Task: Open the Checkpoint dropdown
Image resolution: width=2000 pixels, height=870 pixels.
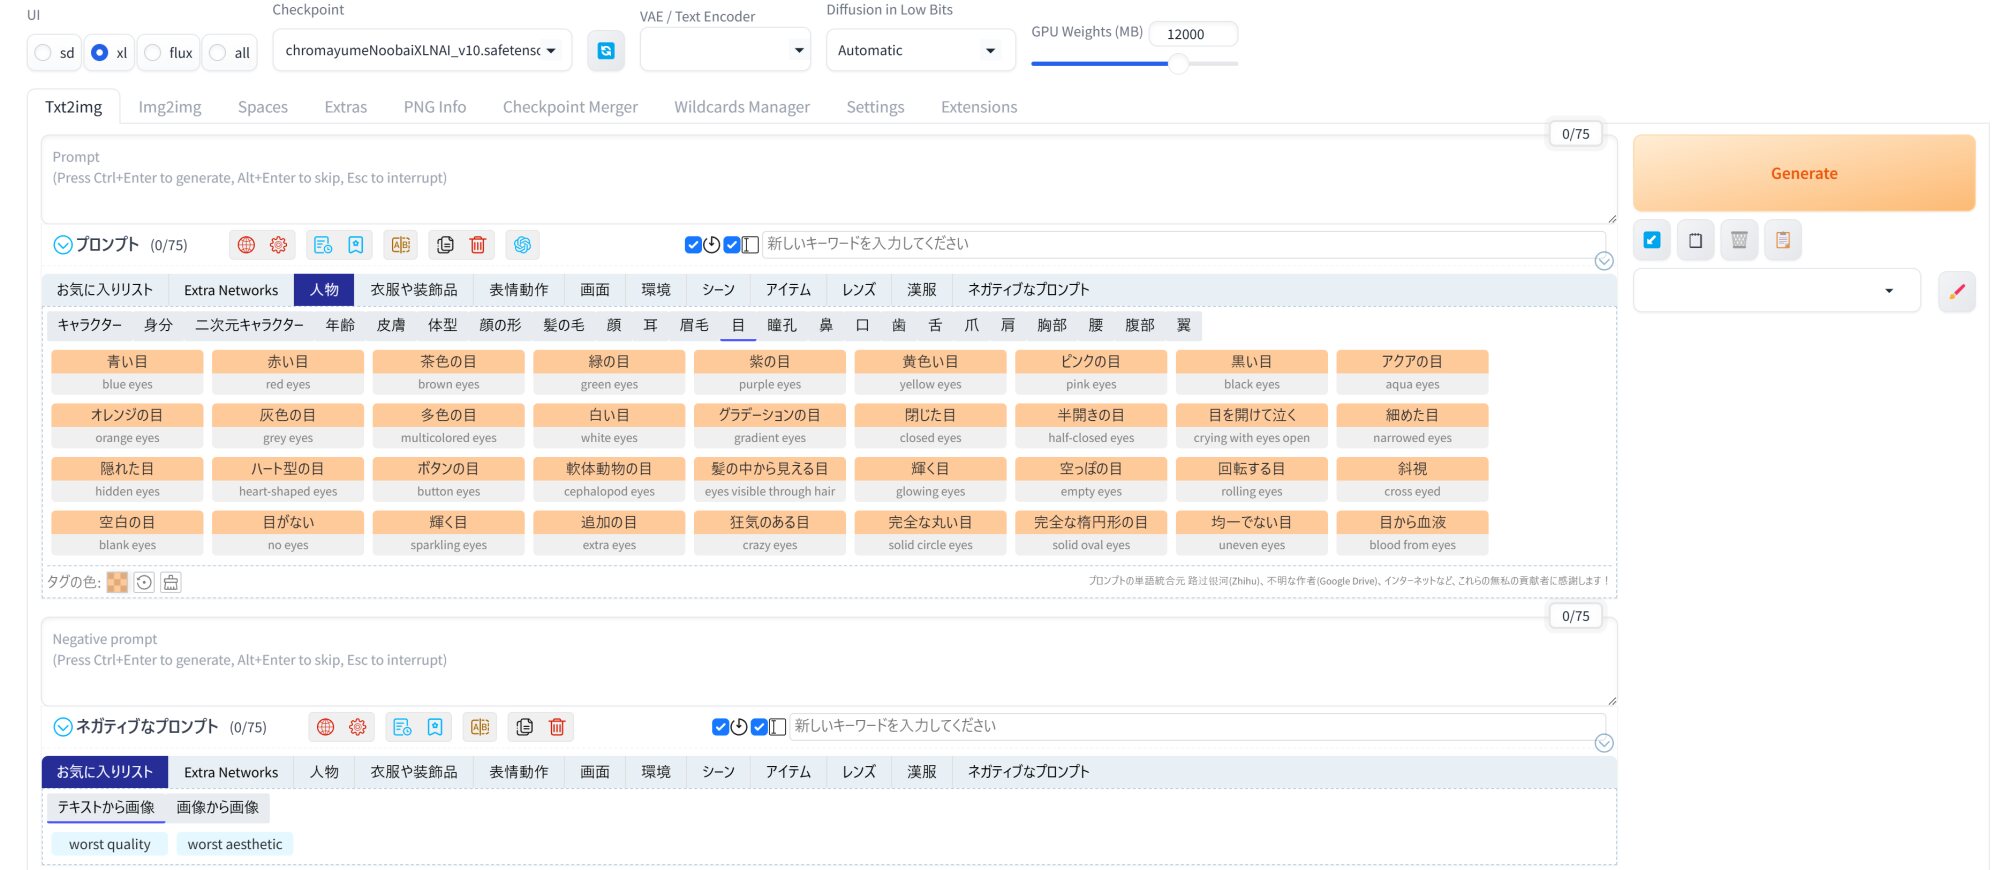Action: click(x=421, y=50)
